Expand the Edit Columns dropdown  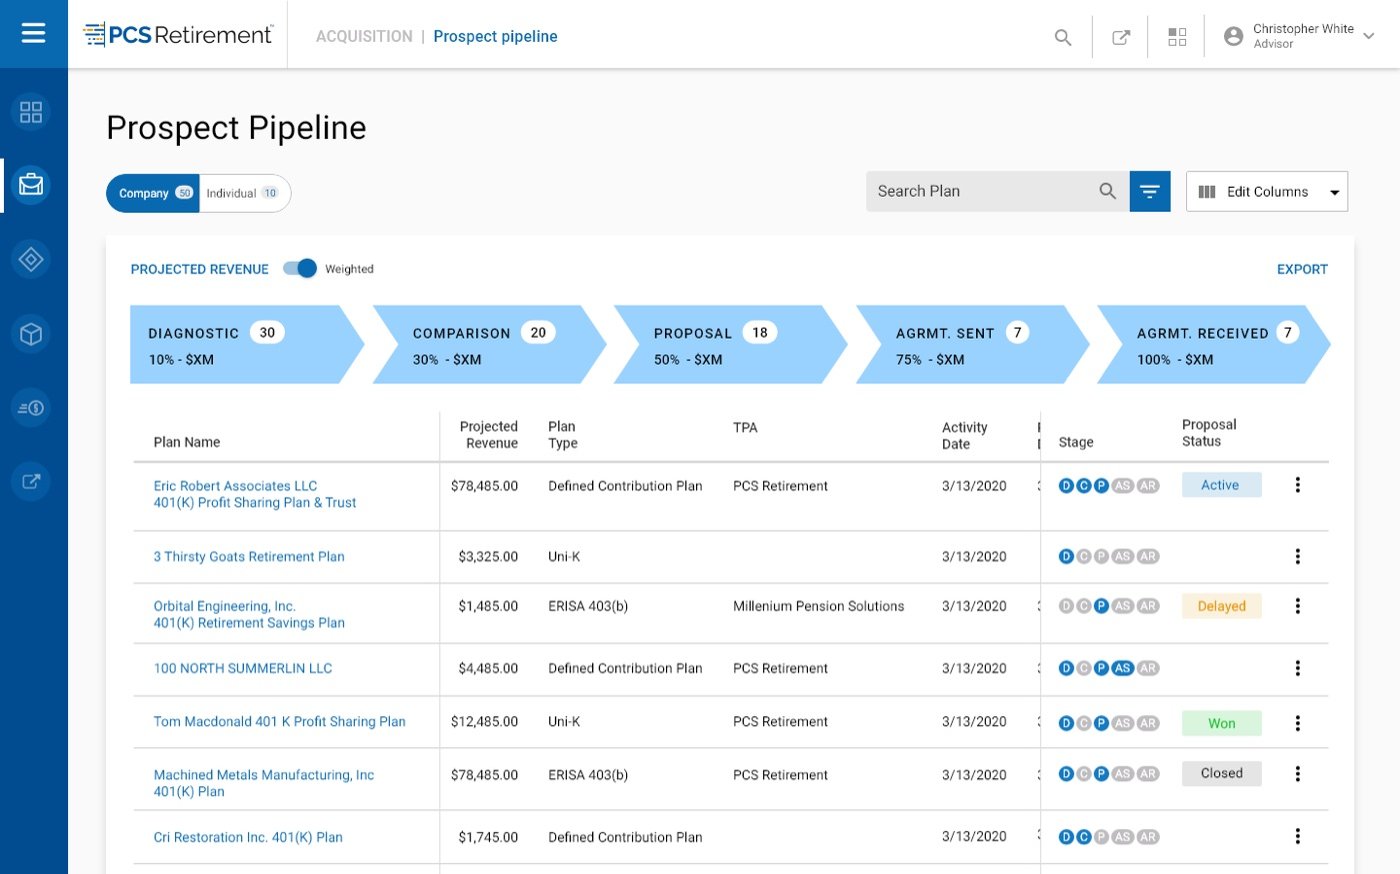pos(1267,192)
